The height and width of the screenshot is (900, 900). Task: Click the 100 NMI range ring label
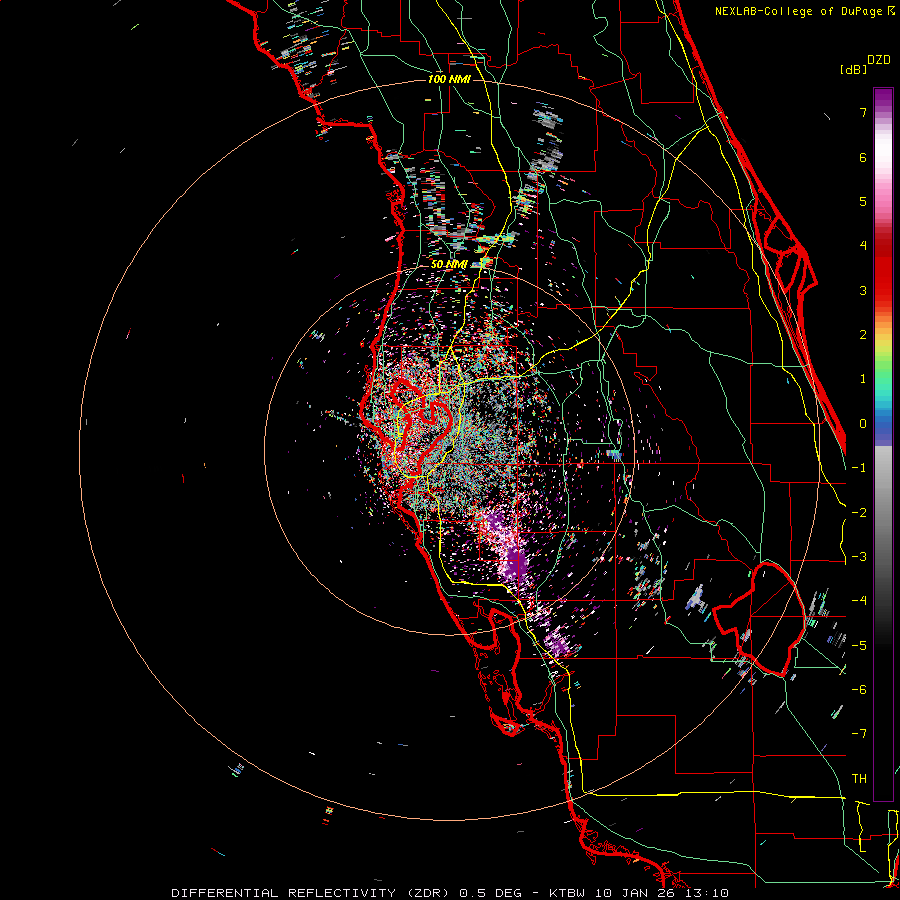tap(449, 79)
